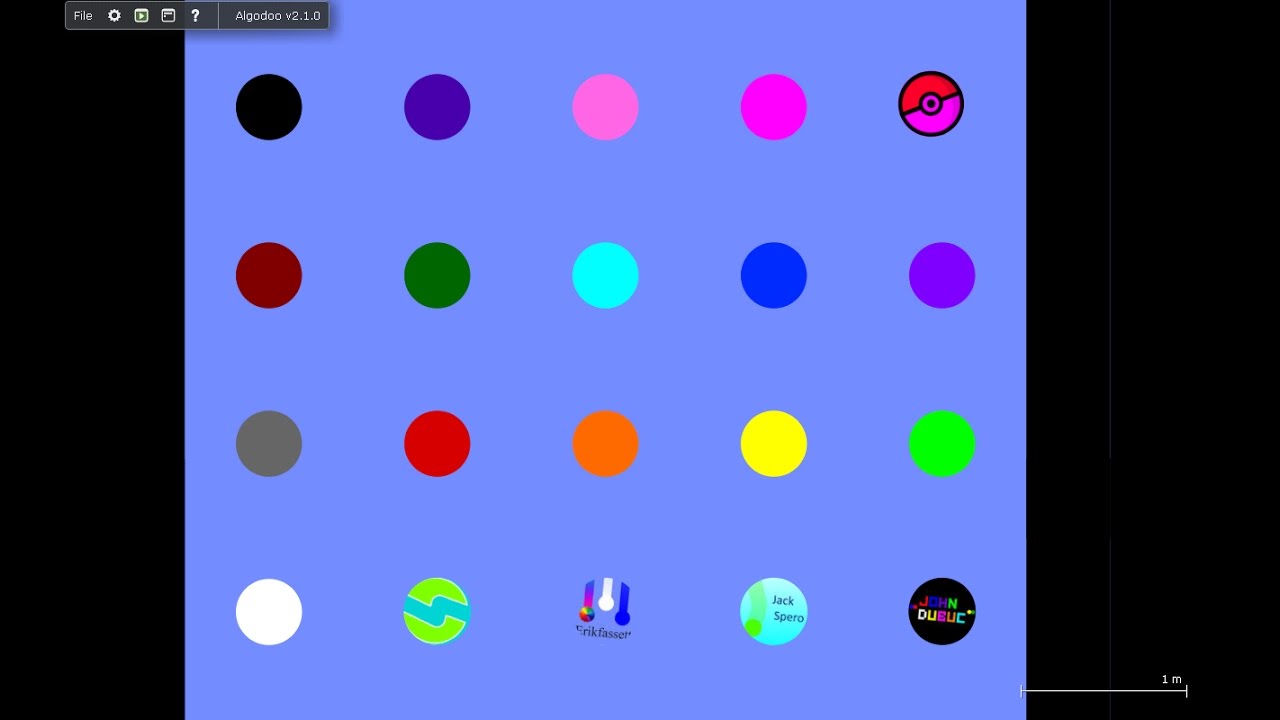This screenshot has height=720, width=1280.
Task: Select the white marble
Action: tap(269, 612)
